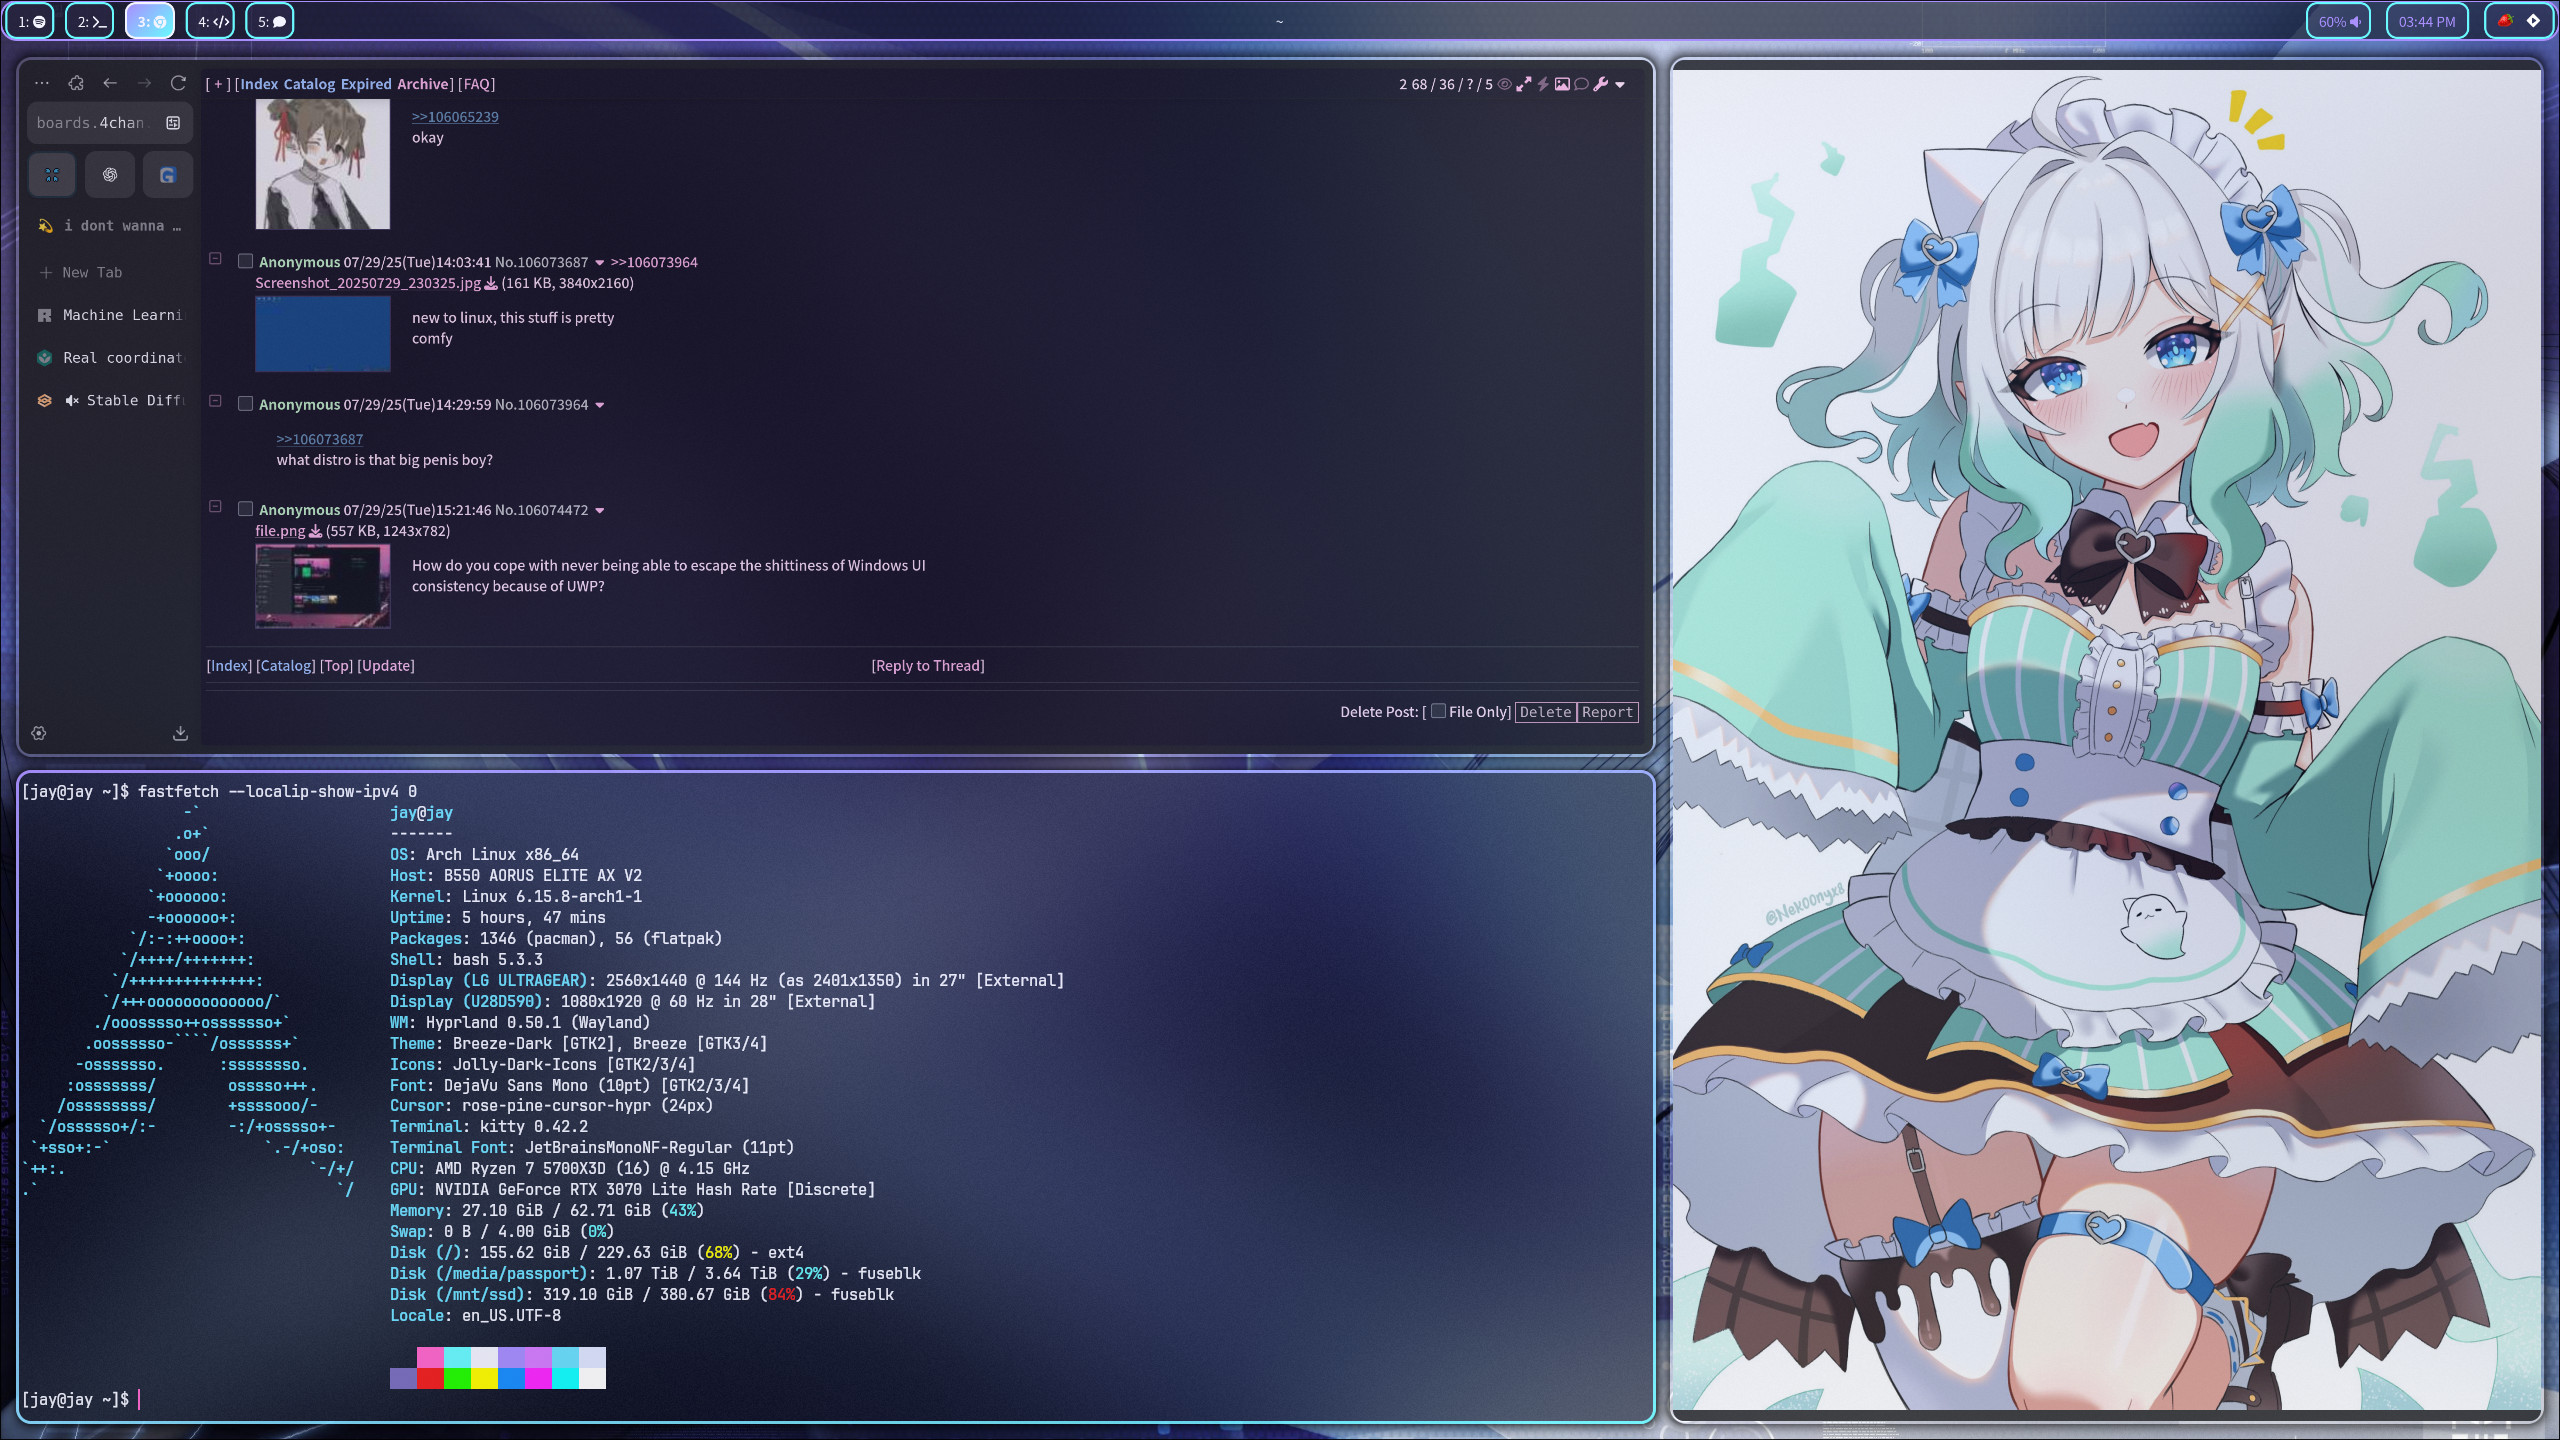The width and height of the screenshot is (2560, 1440).
Task: Open browser settings gear in sidebar
Action: coord(39,733)
